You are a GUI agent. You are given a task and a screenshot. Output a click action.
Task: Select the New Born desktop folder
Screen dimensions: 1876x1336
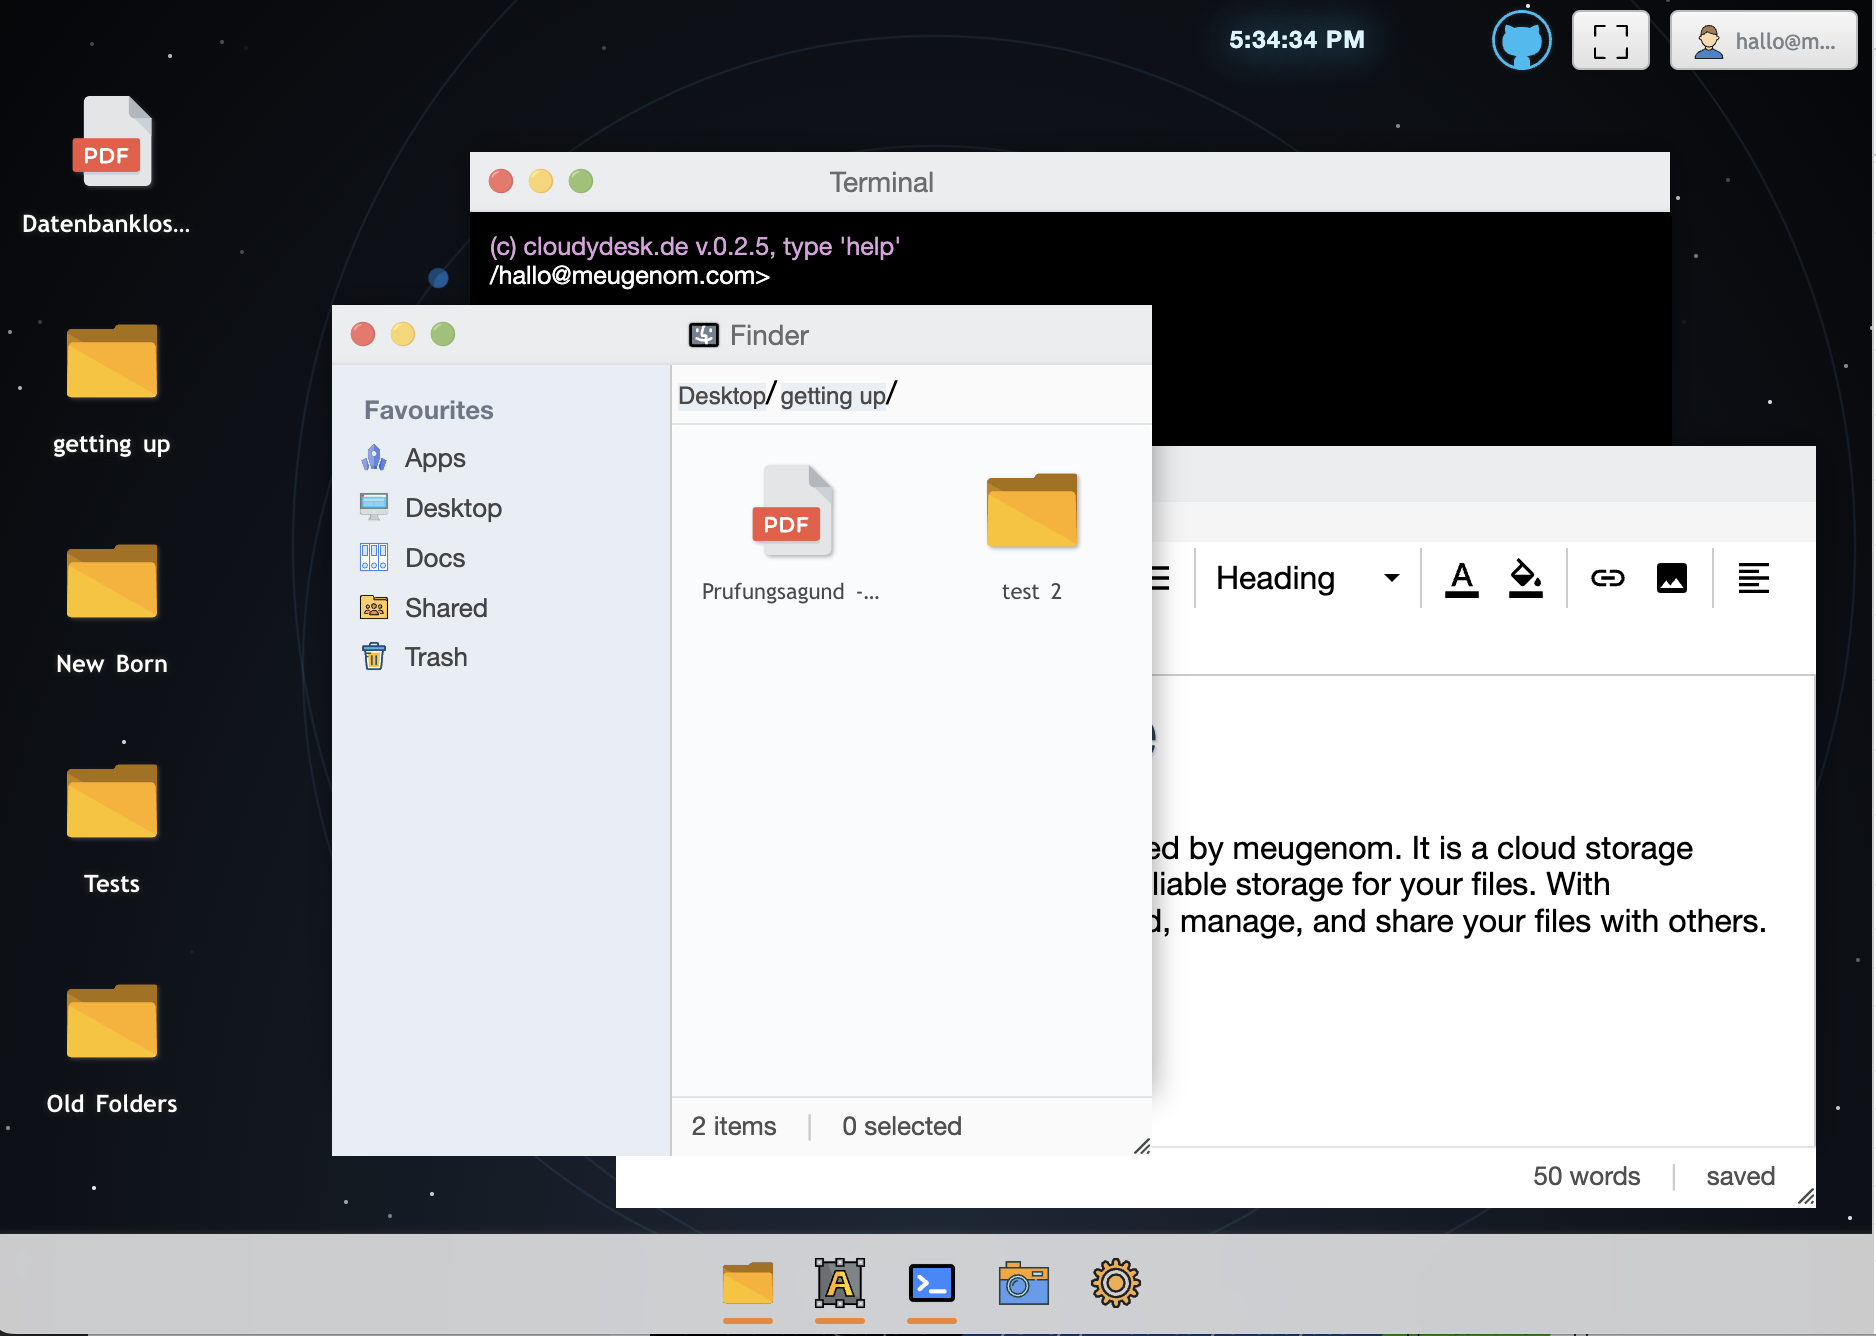[x=111, y=582]
